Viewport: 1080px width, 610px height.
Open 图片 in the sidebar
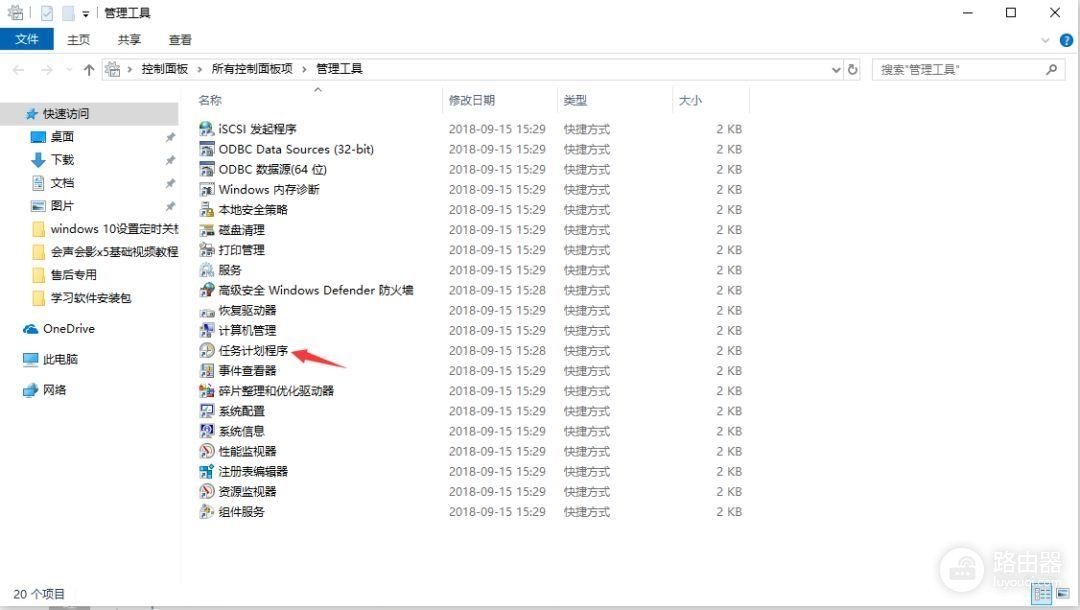pos(62,205)
